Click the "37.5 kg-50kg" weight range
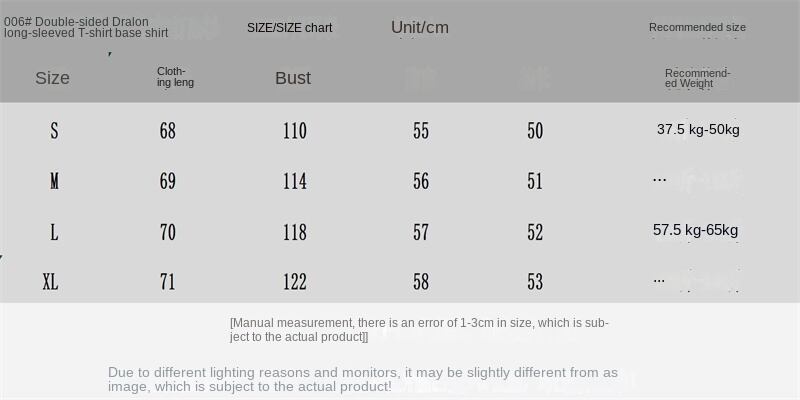This screenshot has width=800, height=400. [698, 130]
